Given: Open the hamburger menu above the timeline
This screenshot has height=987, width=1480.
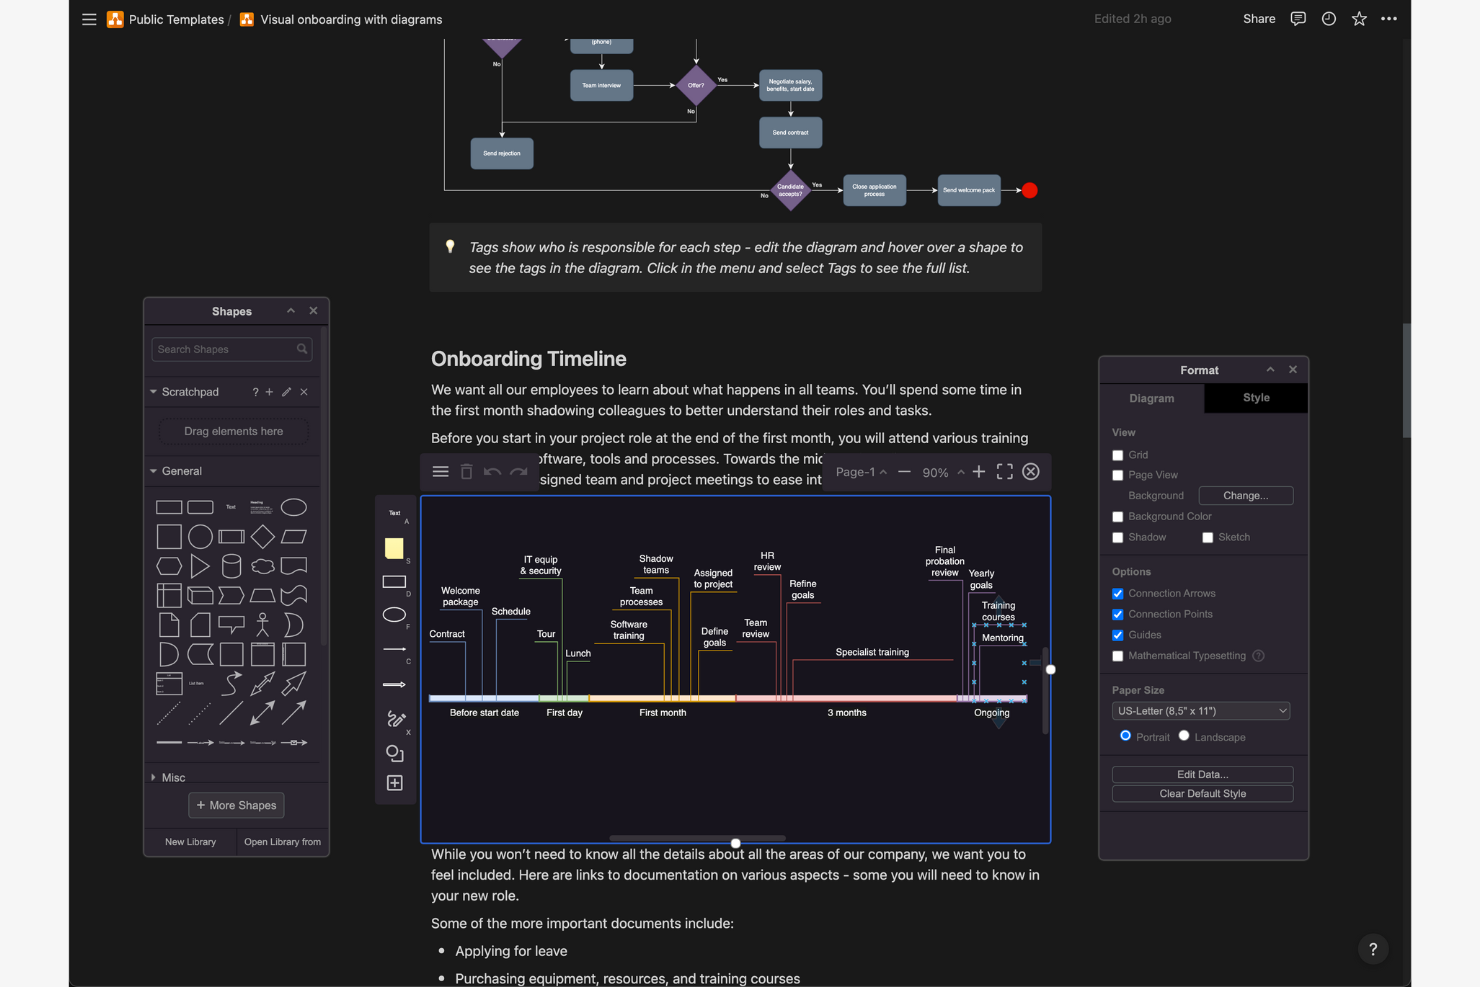Looking at the screenshot, I should point(440,471).
